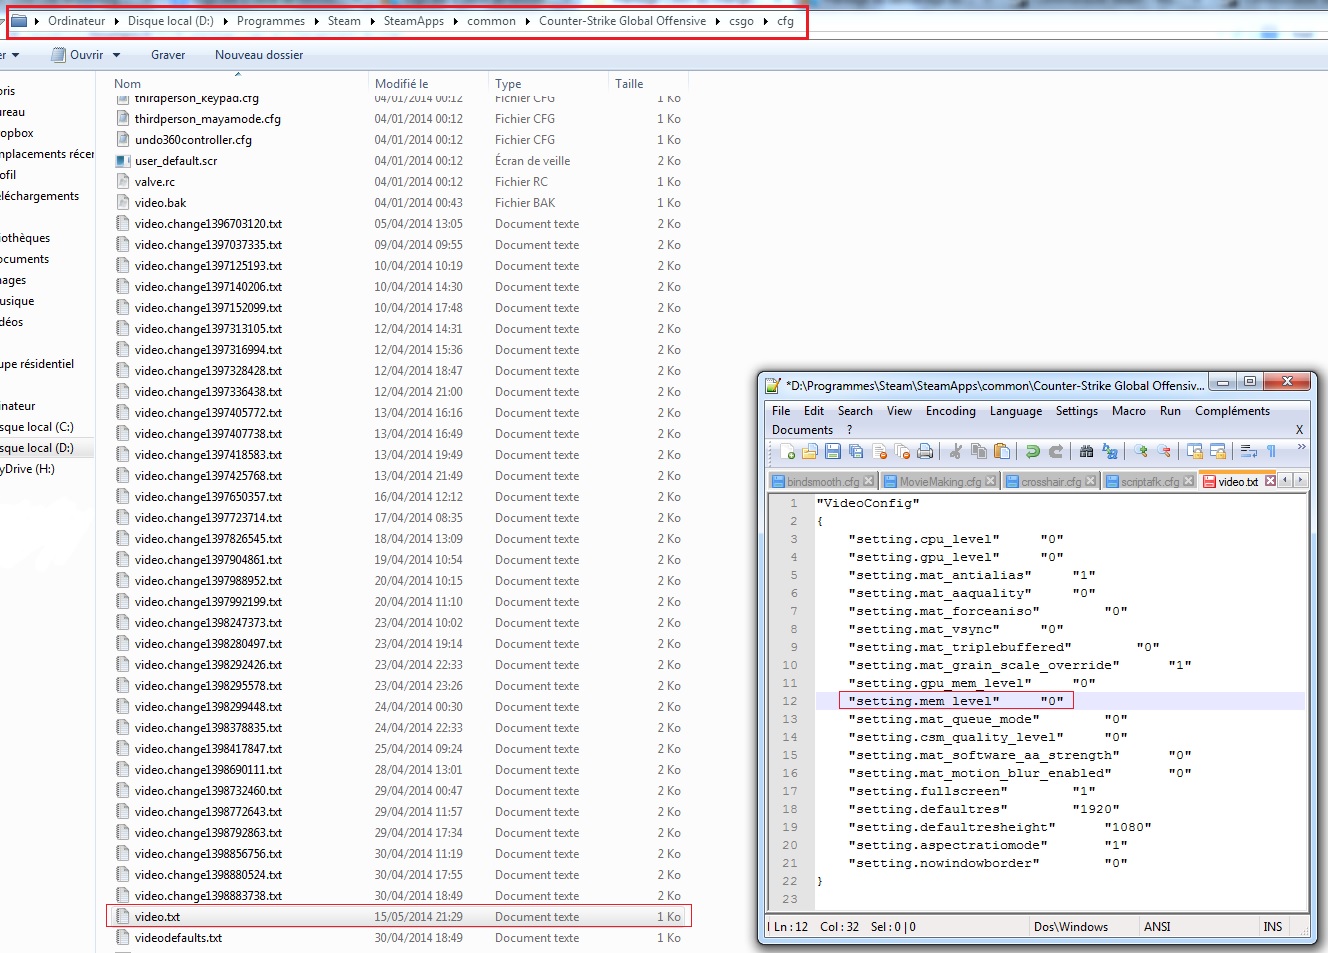Open the dropdown arrow next to Ouvrir
The image size is (1328, 953).
click(116, 55)
